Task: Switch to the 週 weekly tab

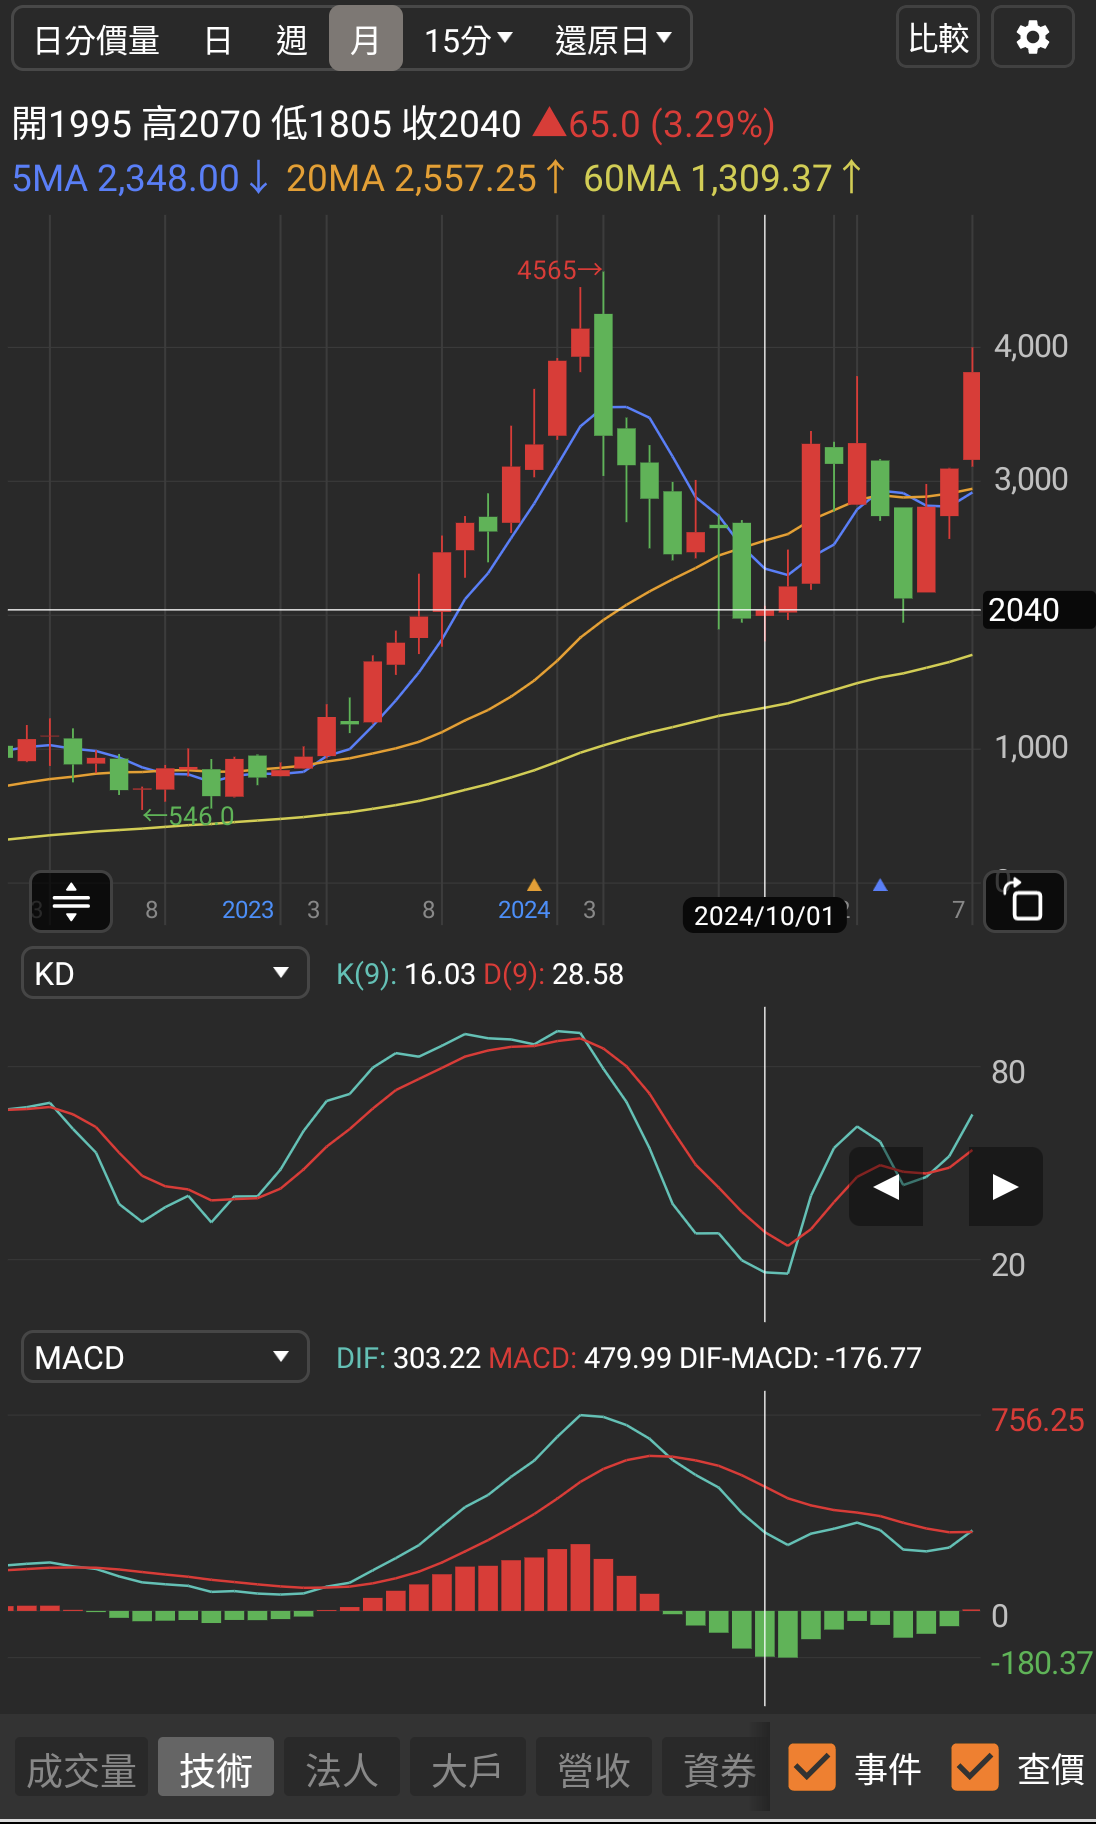Action: pyautogui.click(x=291, y=40)
